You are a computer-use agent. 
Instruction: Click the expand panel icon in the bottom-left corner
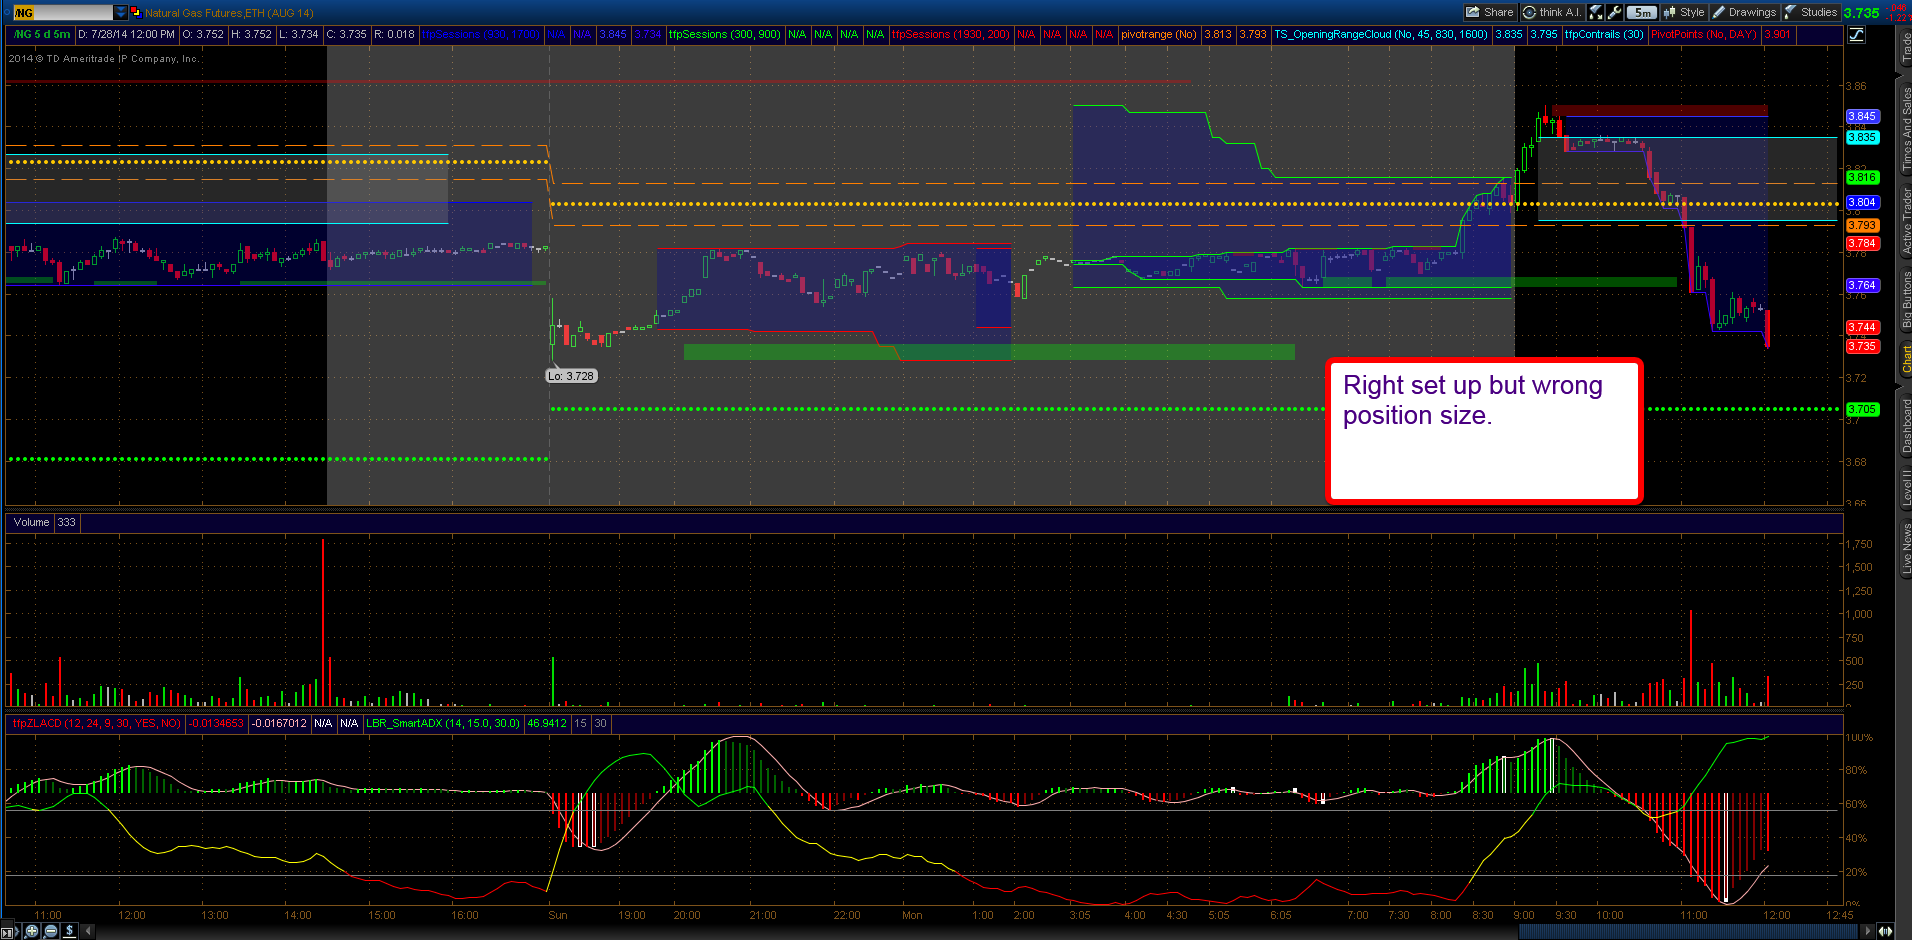pos(9,932)
